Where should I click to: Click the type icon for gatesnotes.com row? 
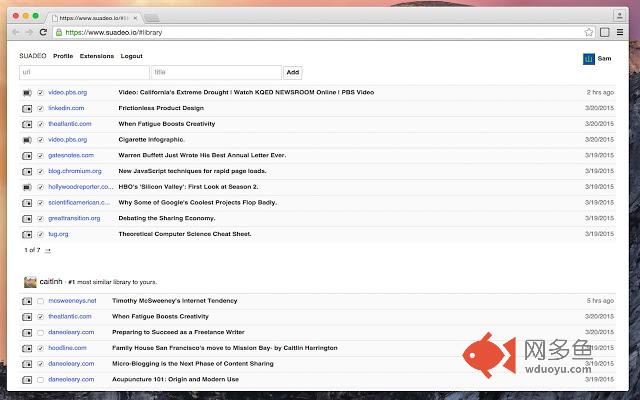coord(27,156)
